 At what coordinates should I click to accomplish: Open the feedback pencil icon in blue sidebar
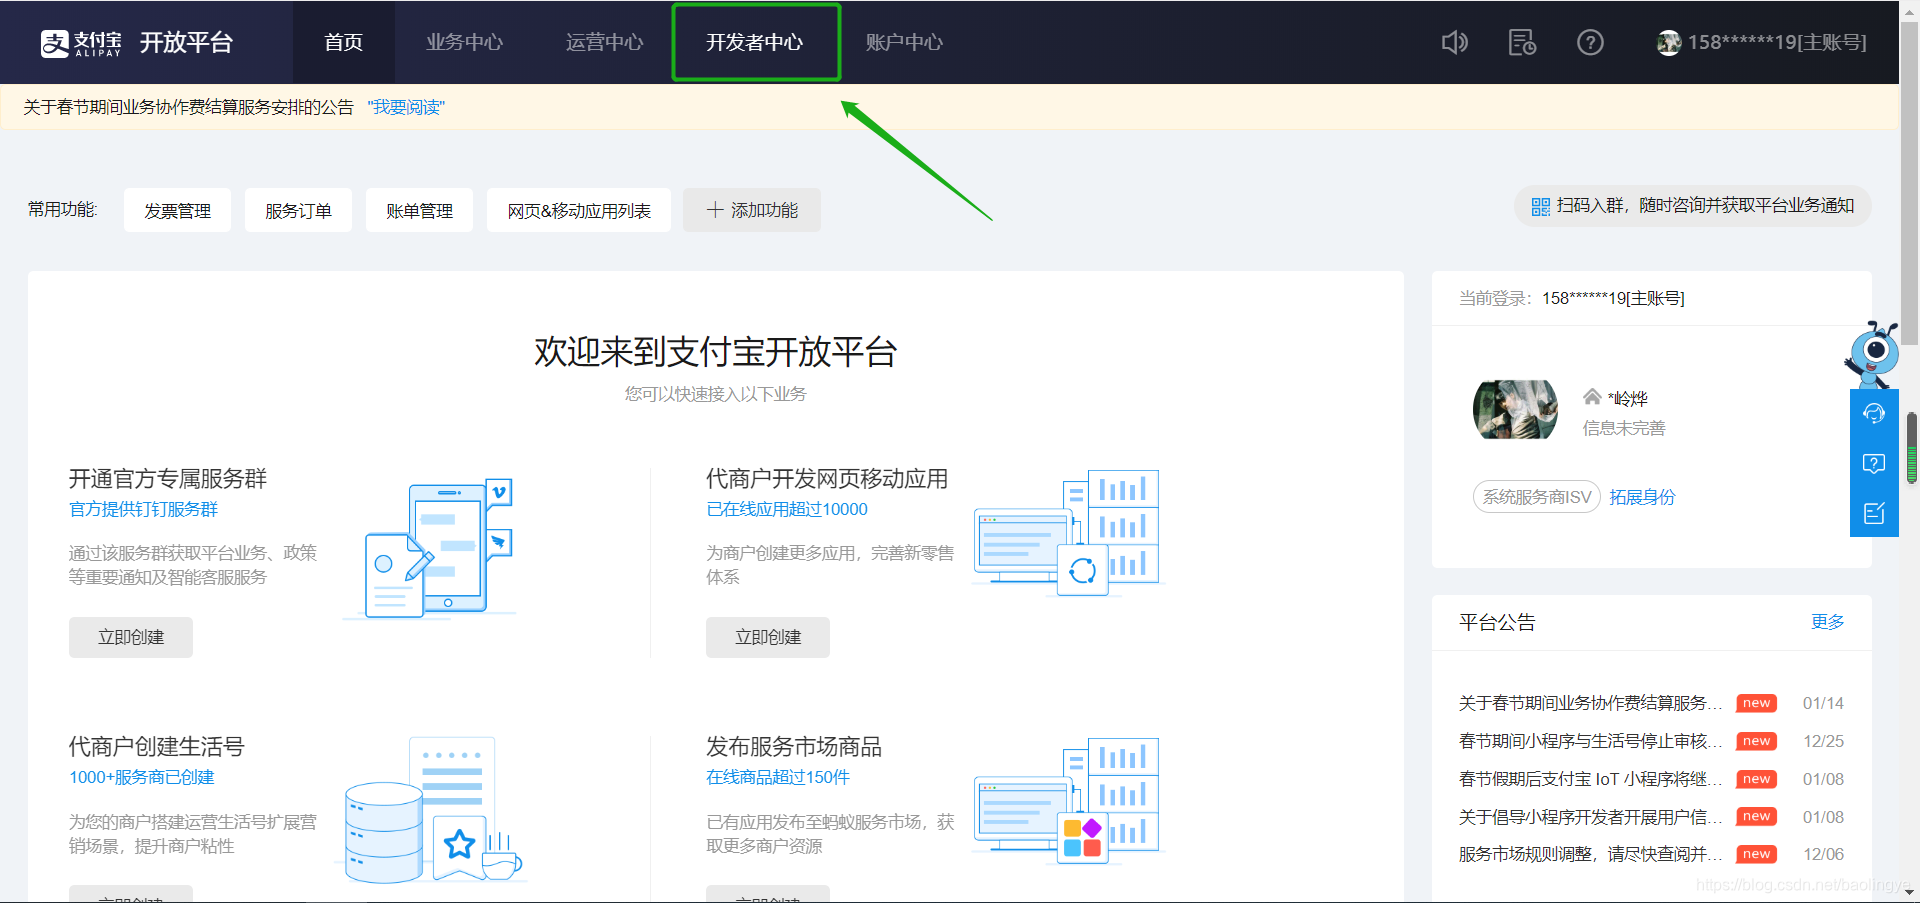[x=1874, y=513]
